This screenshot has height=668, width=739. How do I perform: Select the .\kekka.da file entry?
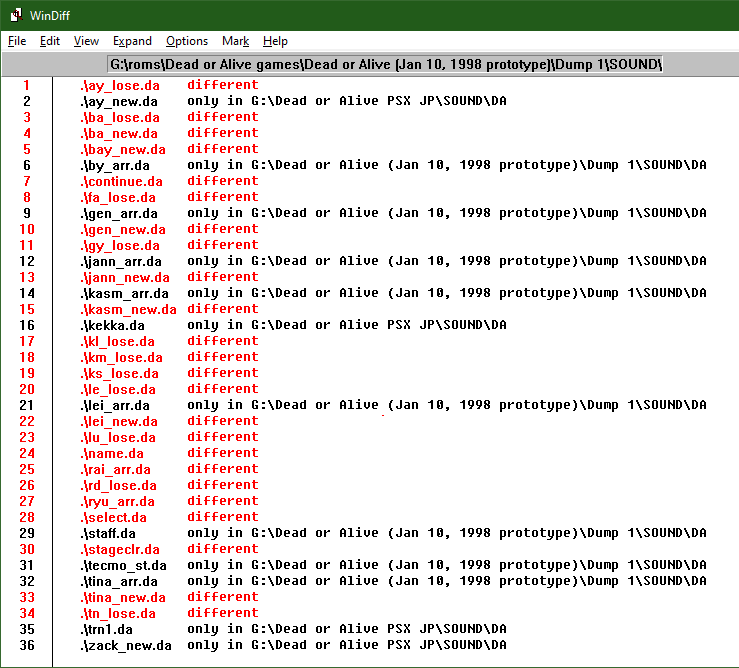pyautogui.click(x=112, y=326)
